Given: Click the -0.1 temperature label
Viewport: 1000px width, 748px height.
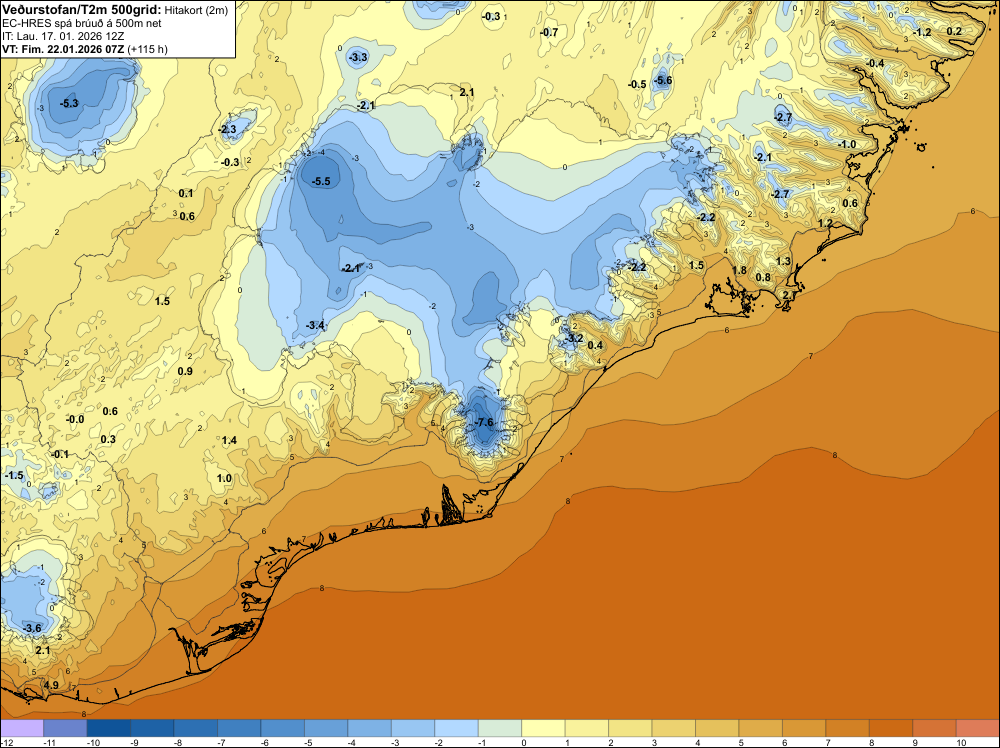Looking at the screenshot, I should pos(59,454).
